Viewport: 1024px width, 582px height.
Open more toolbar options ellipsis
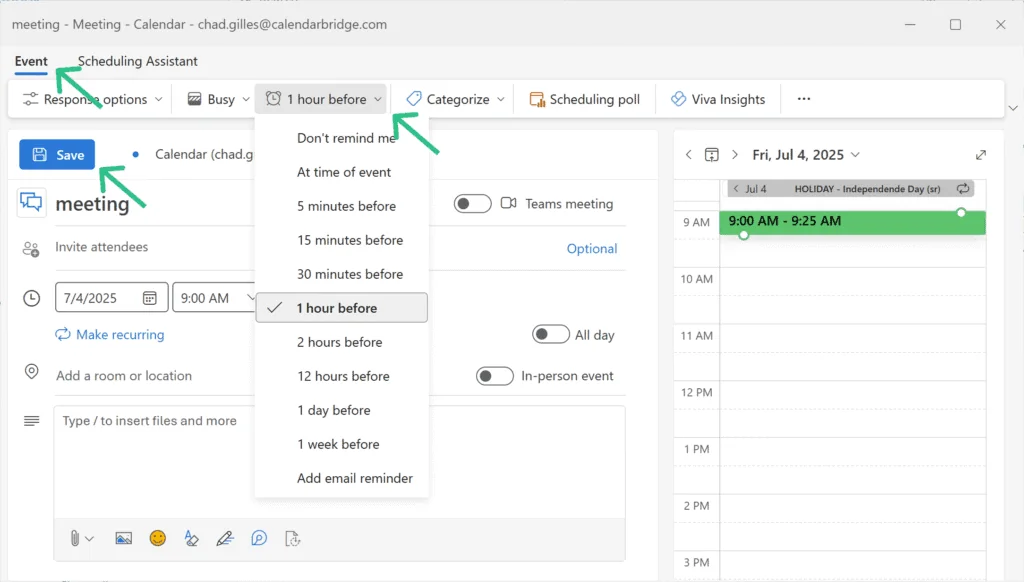click(x=804, y=99)
